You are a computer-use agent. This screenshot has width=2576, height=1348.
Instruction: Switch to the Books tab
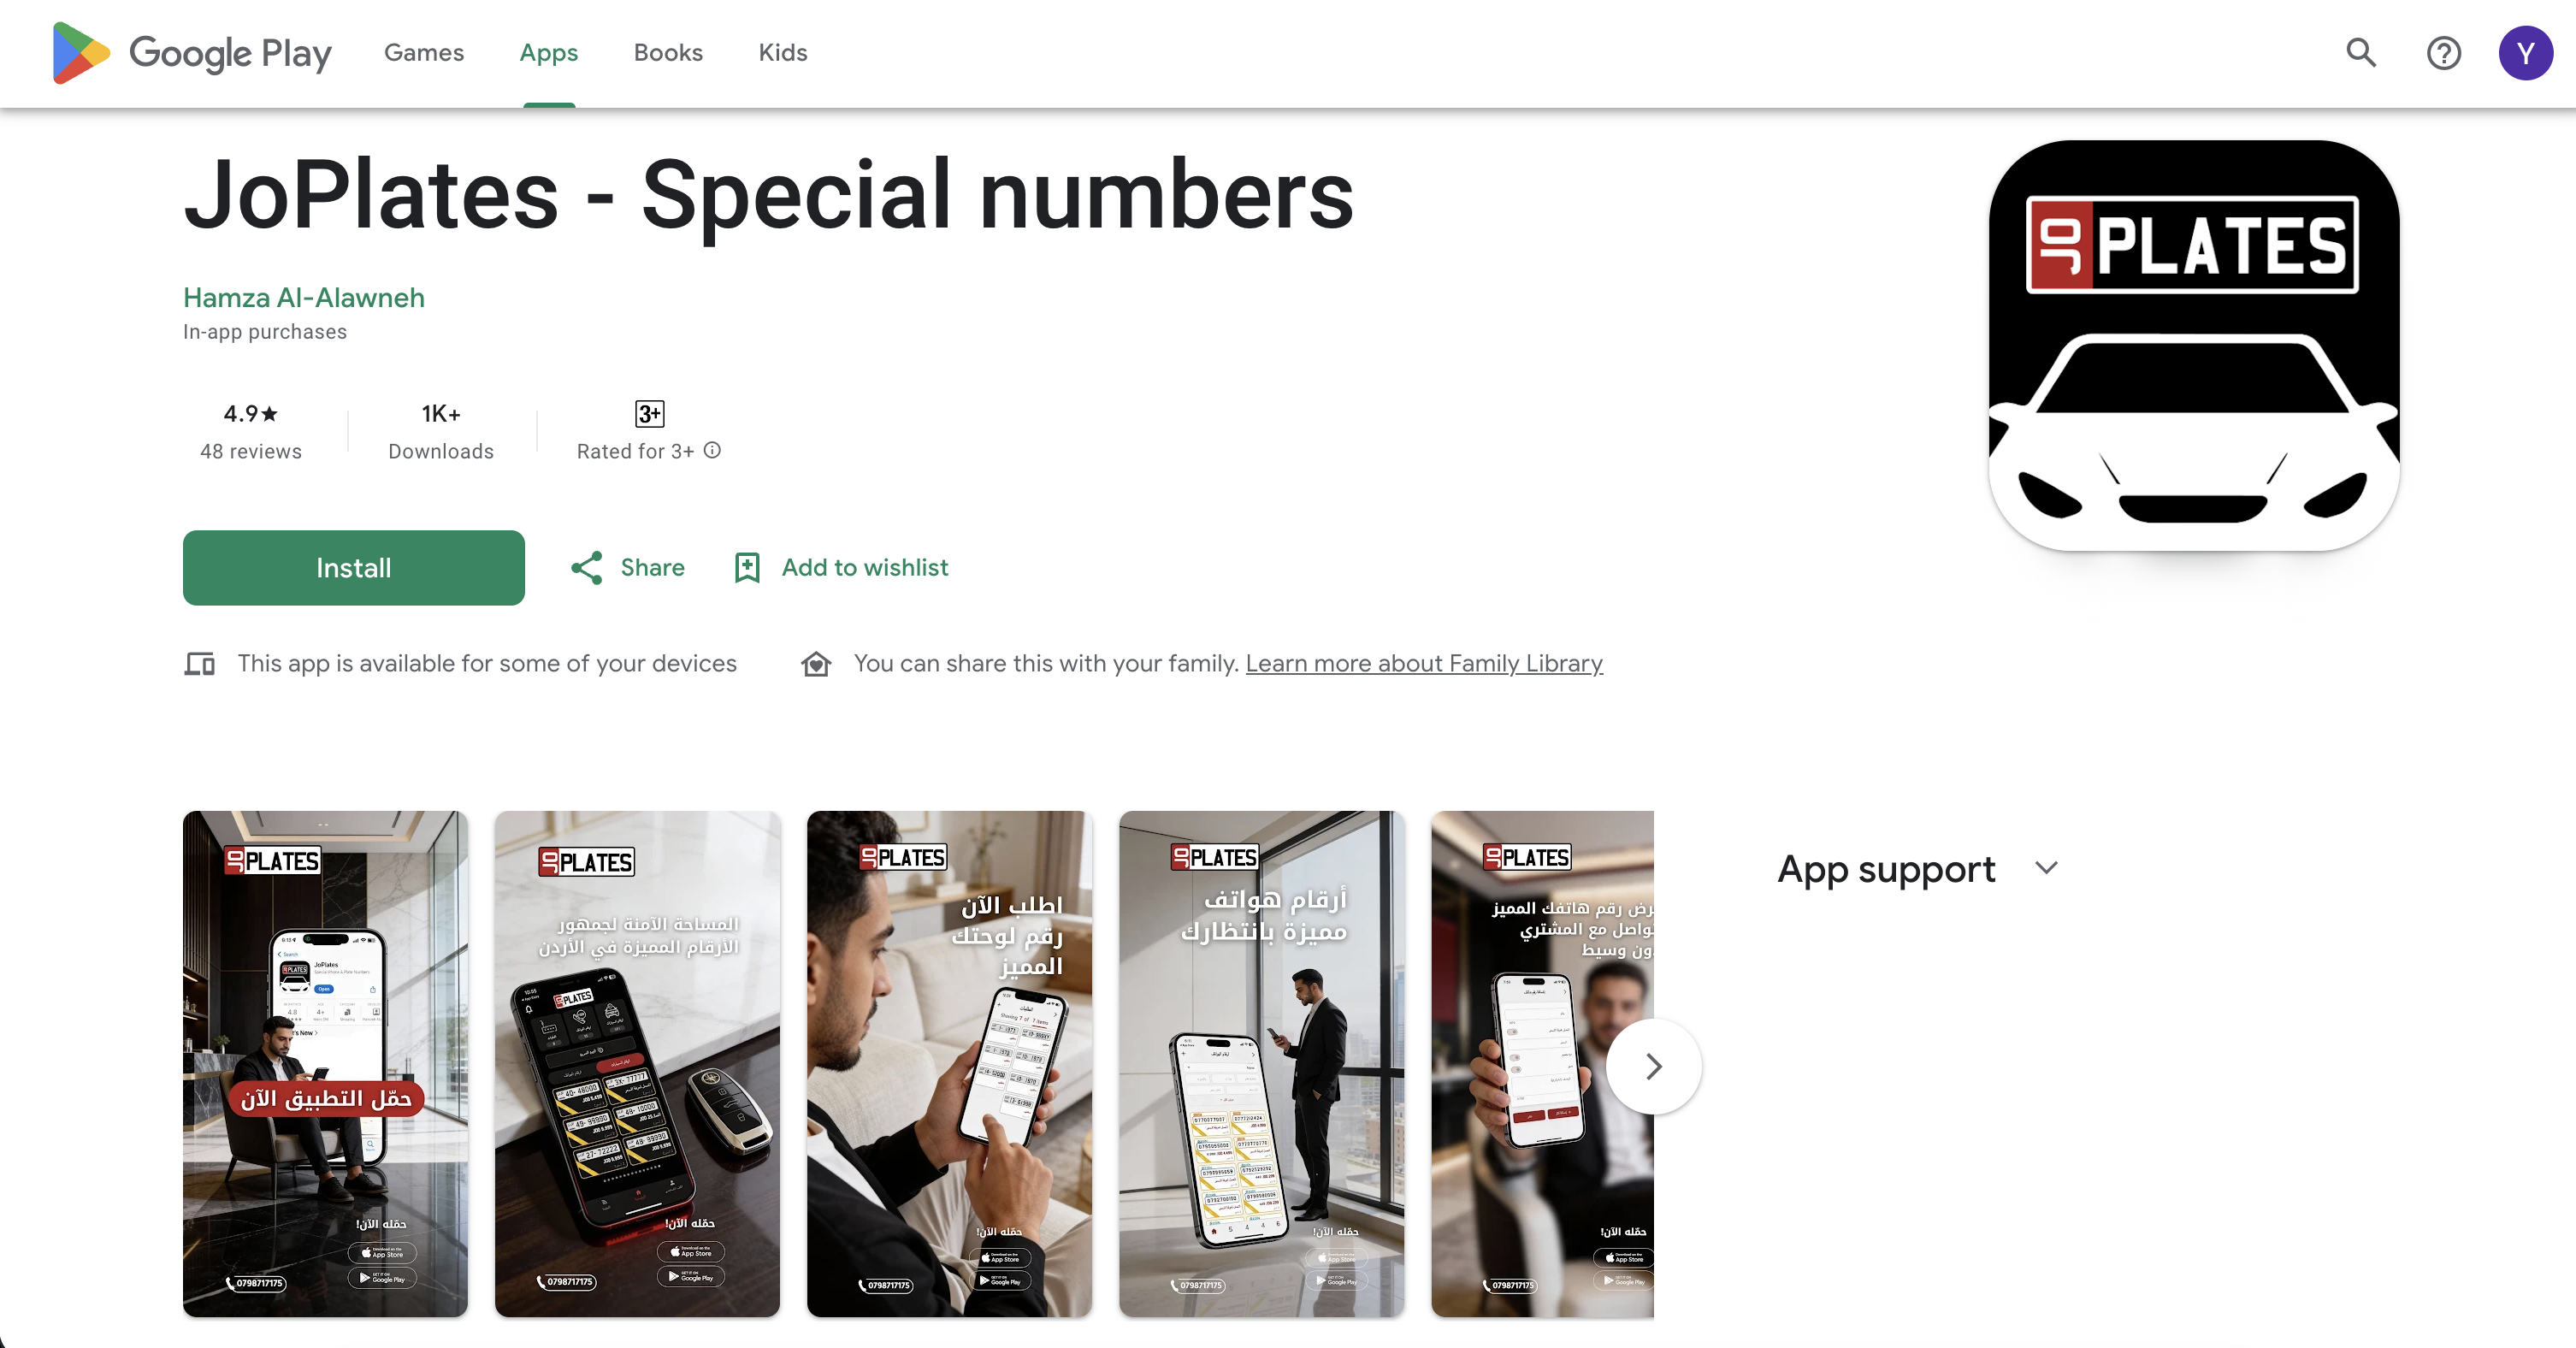668,53
